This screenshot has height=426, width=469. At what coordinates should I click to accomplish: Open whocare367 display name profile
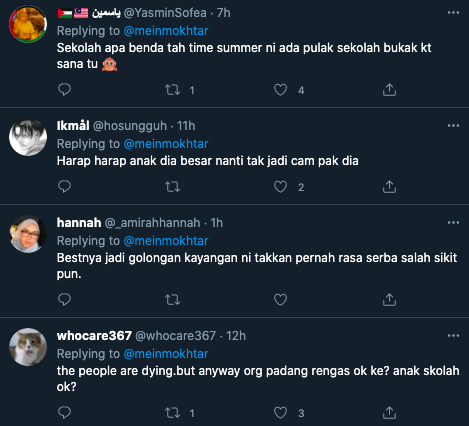pyautogui.click(x=94, y=336)
